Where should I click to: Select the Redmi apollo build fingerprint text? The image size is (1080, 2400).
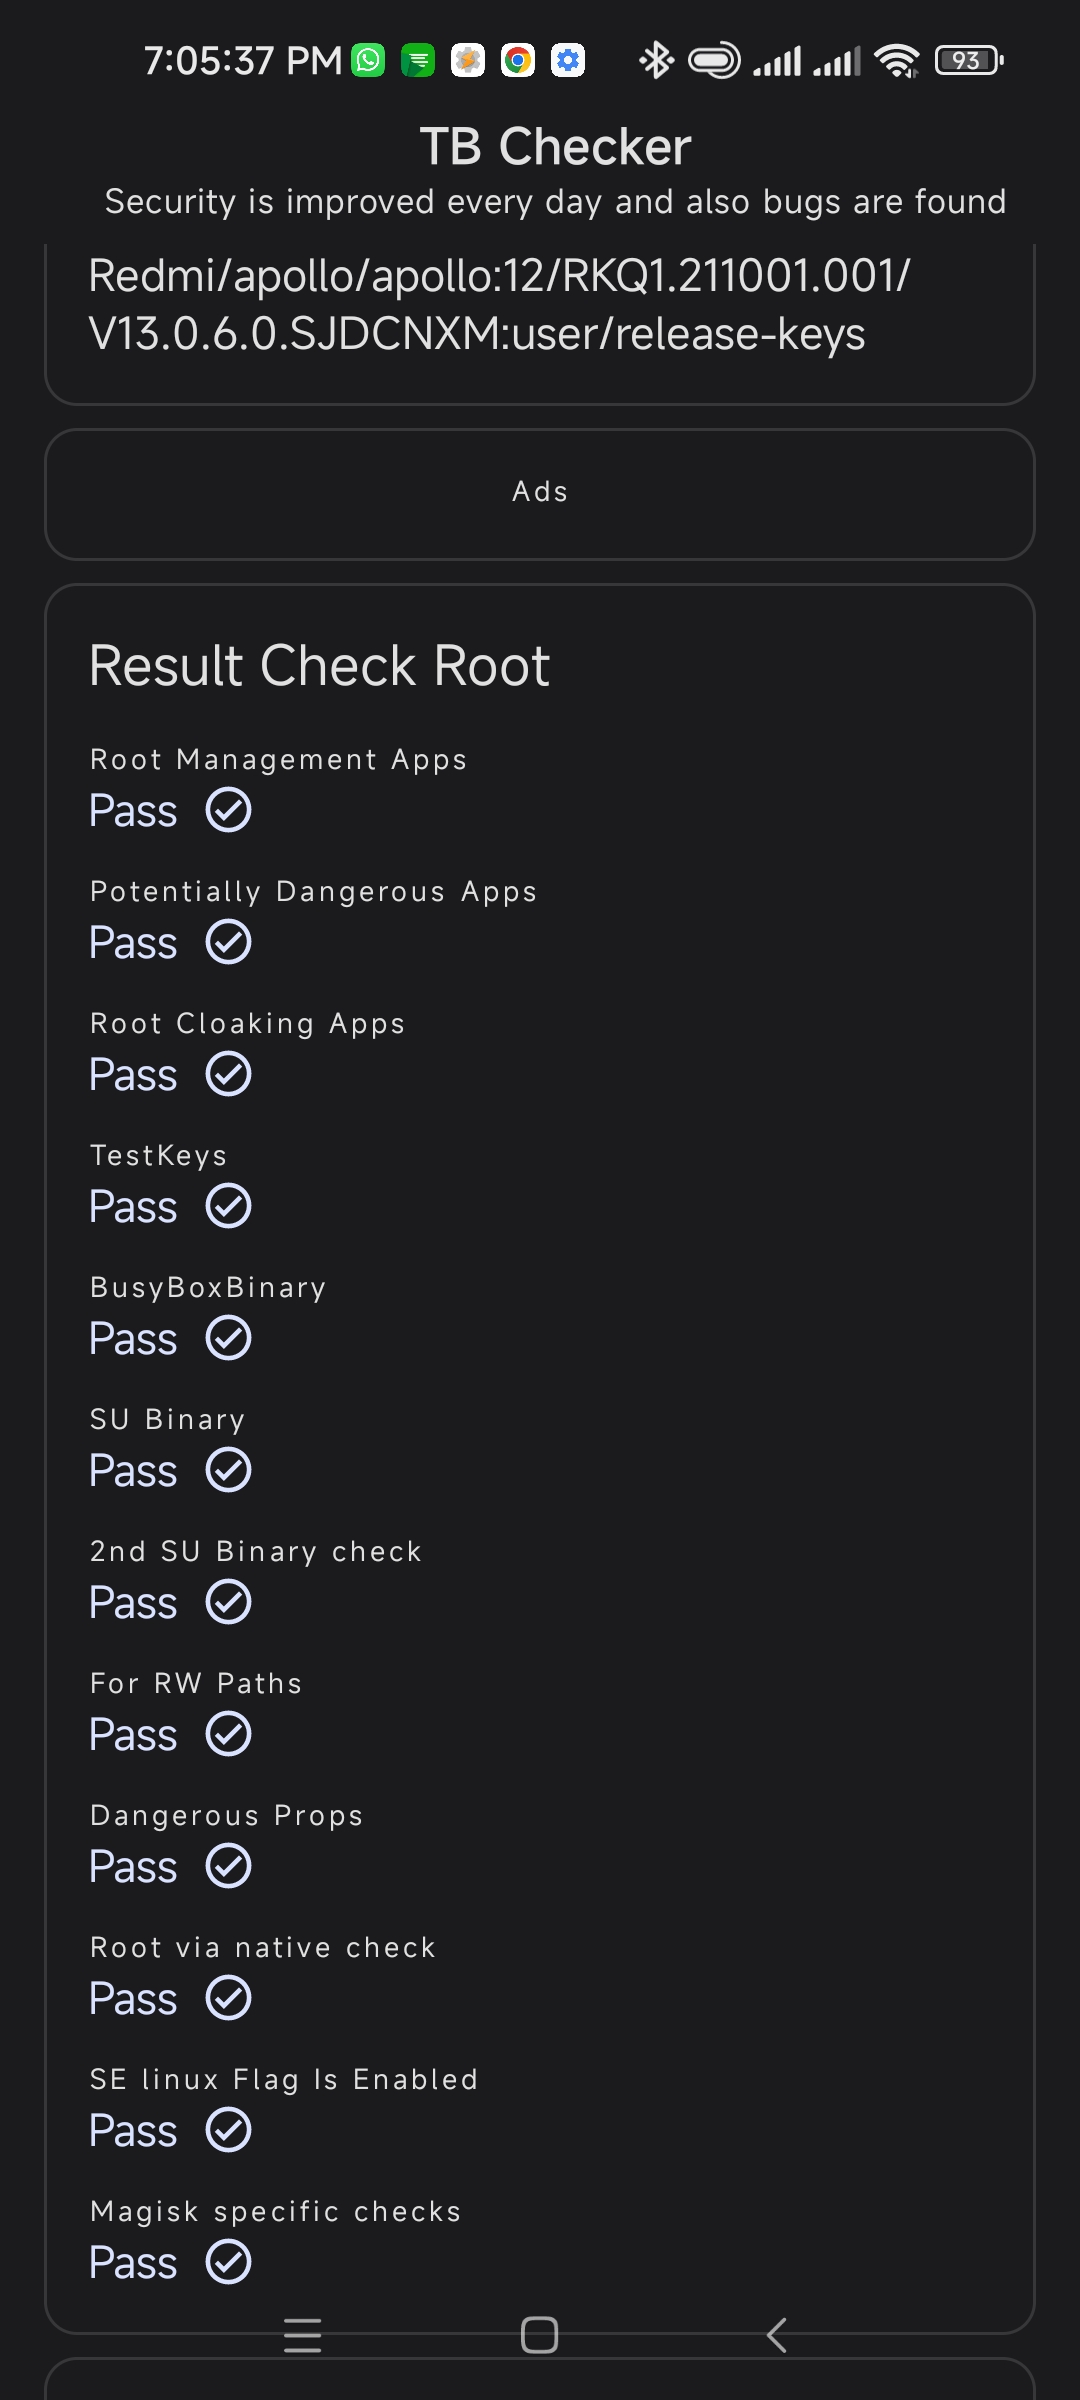point(500,305)
